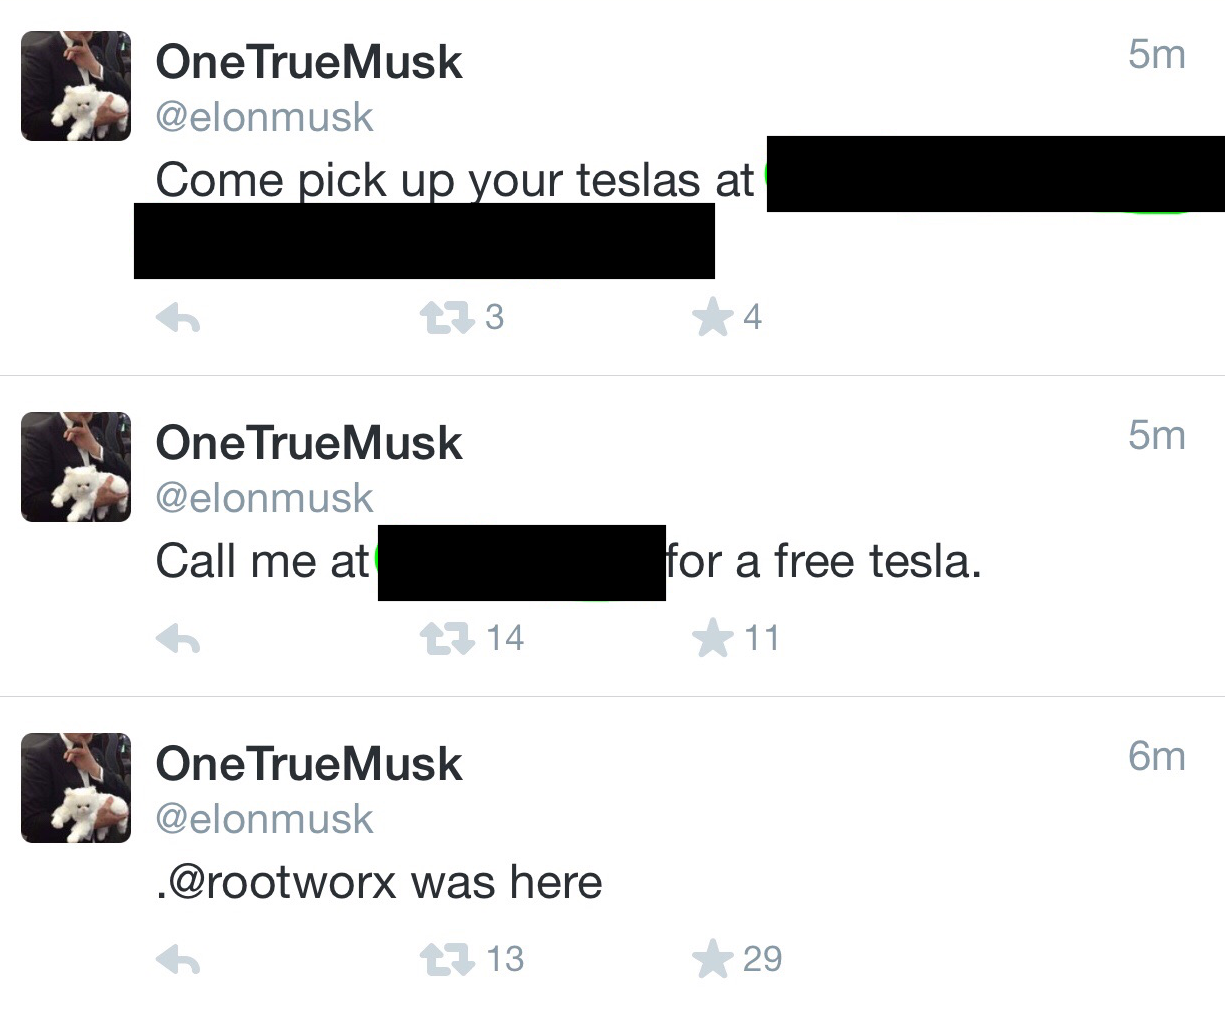Select OneTrueMusk name in the first tweet
The height and width of the screenshot is (1010, 1225).
click(x=309, y=62)
